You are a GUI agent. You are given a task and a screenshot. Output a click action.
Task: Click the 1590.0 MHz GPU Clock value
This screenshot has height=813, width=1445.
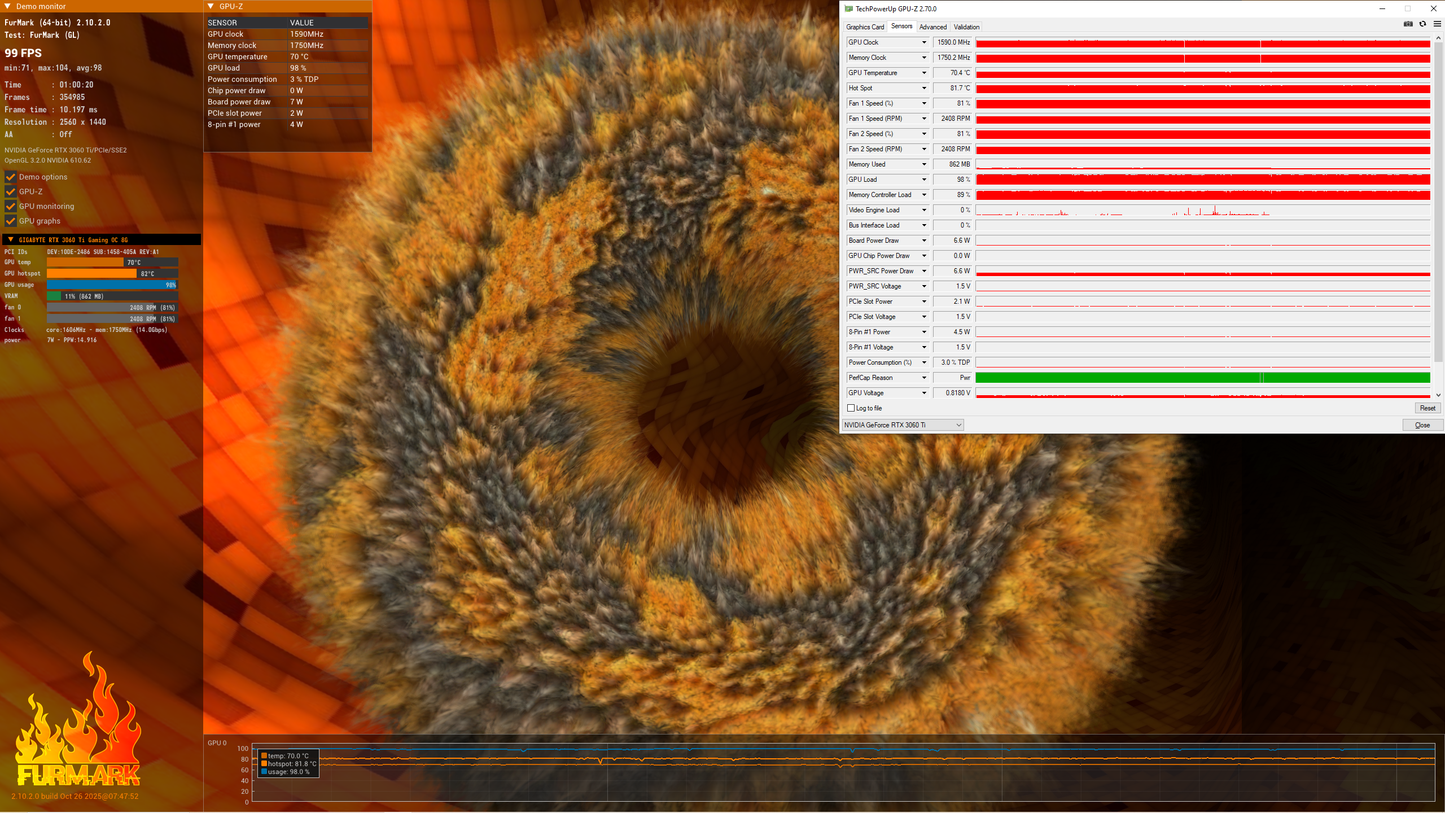[952, 43]
